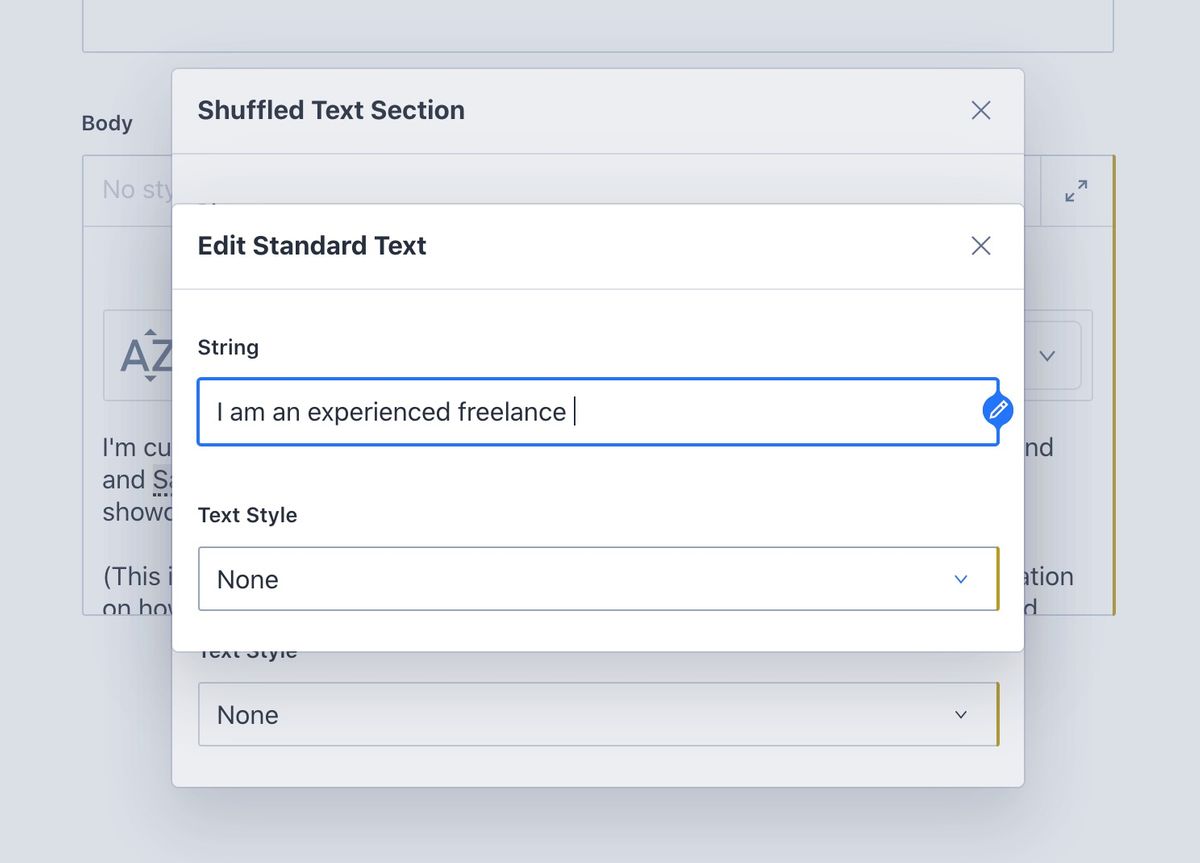Click the blue pencil icon on String field

(x=998, y=410)
